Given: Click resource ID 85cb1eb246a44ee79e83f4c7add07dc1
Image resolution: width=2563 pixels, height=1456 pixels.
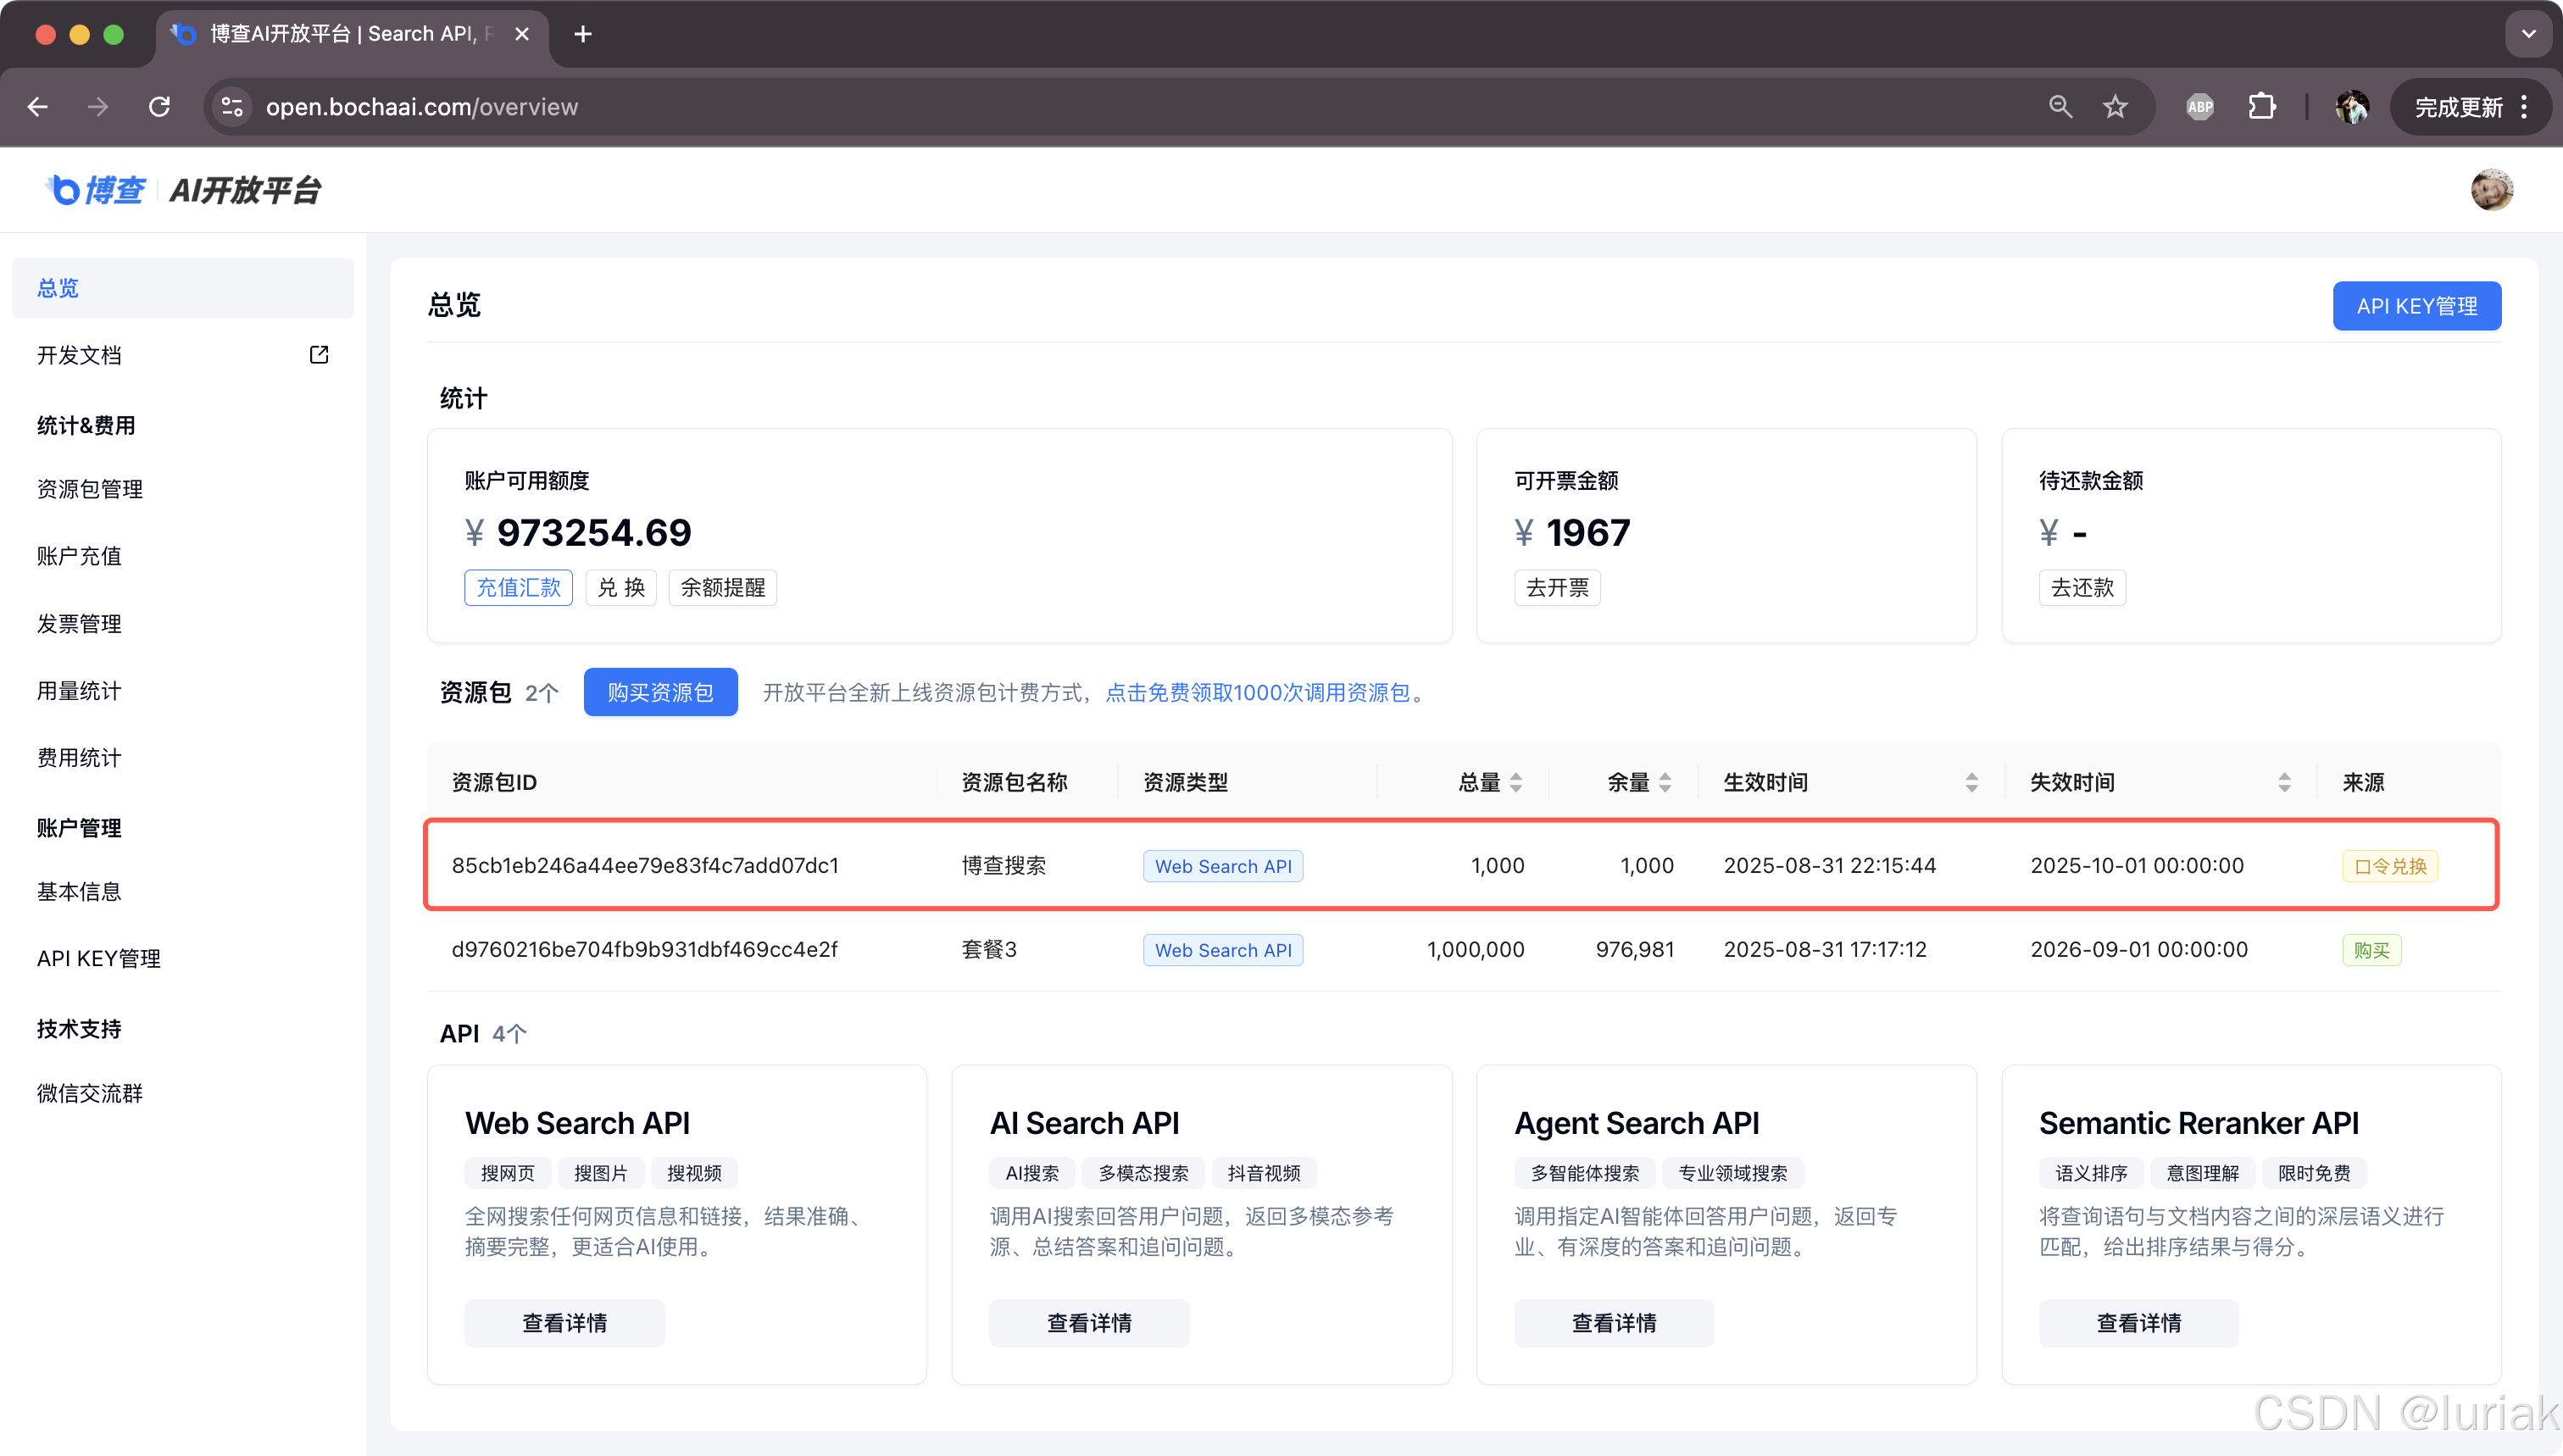Looking at the screenshot, I should coord(645,866).
